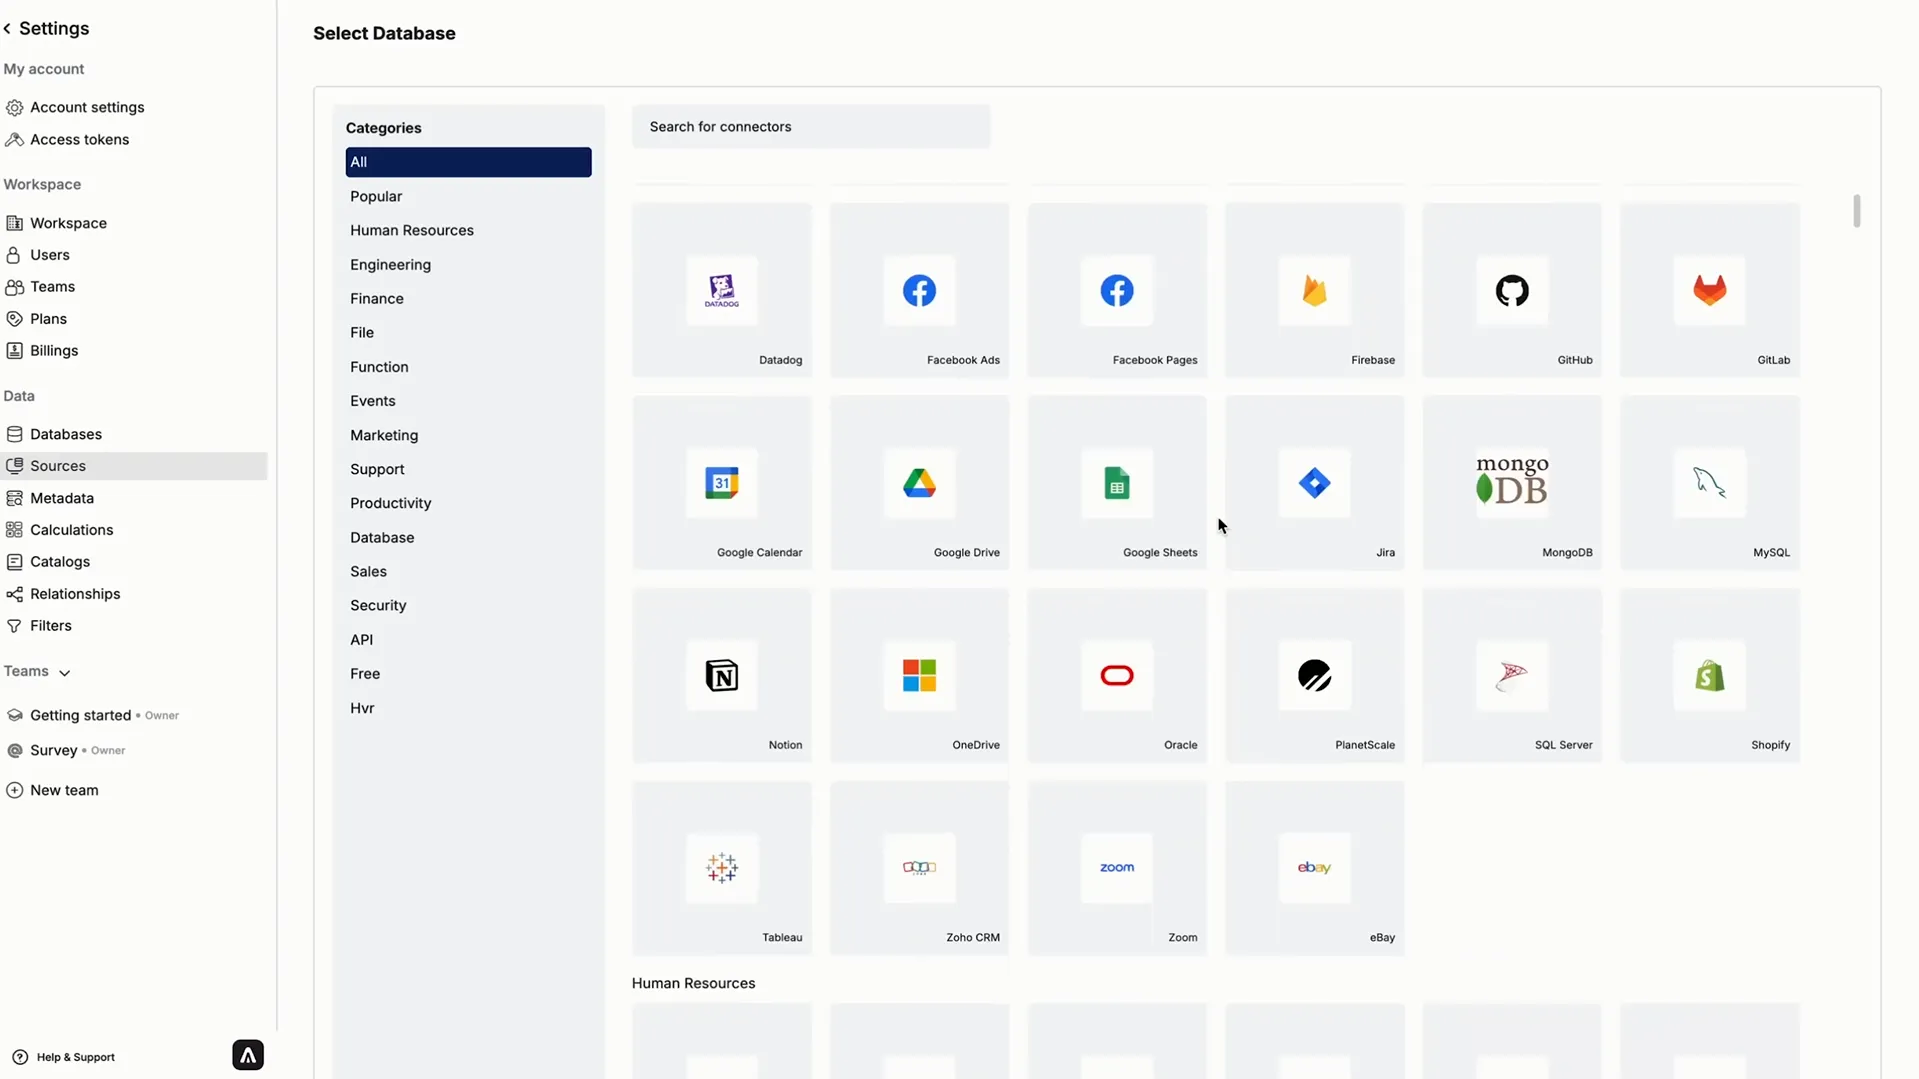The image size is (1919, 1079).
Task: Filter by Sales category
Action: pos(368,572)
